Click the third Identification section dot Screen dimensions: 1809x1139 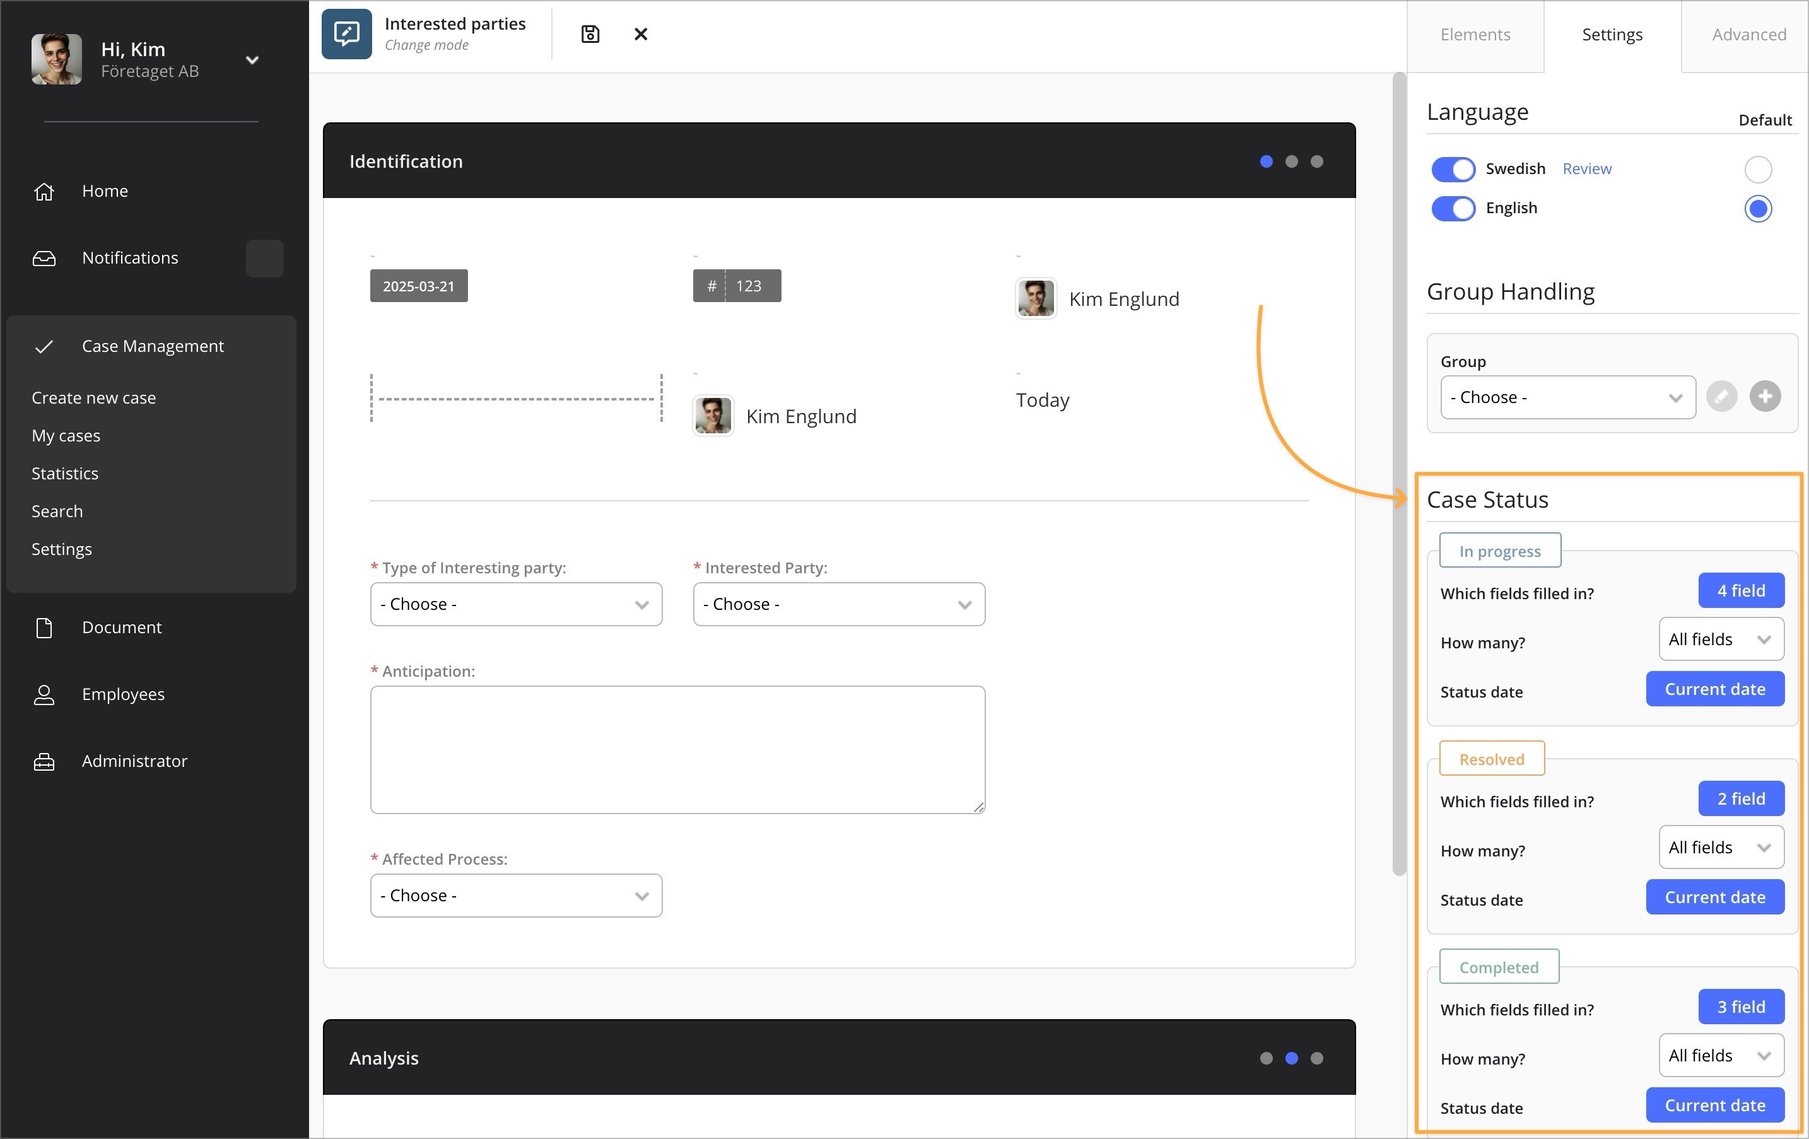pos(1317,161)
